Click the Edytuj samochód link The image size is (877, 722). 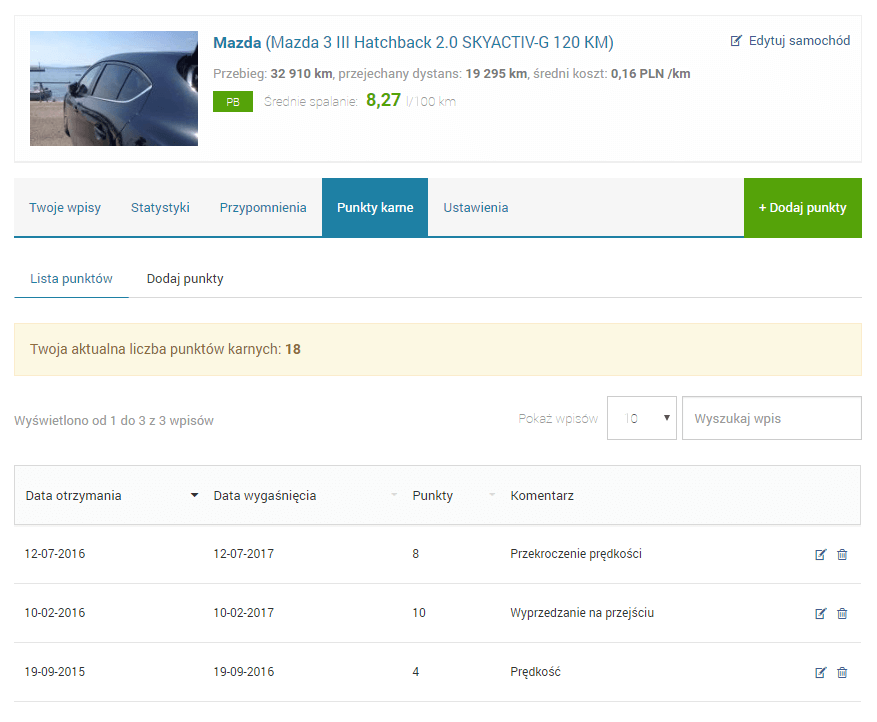791,41
